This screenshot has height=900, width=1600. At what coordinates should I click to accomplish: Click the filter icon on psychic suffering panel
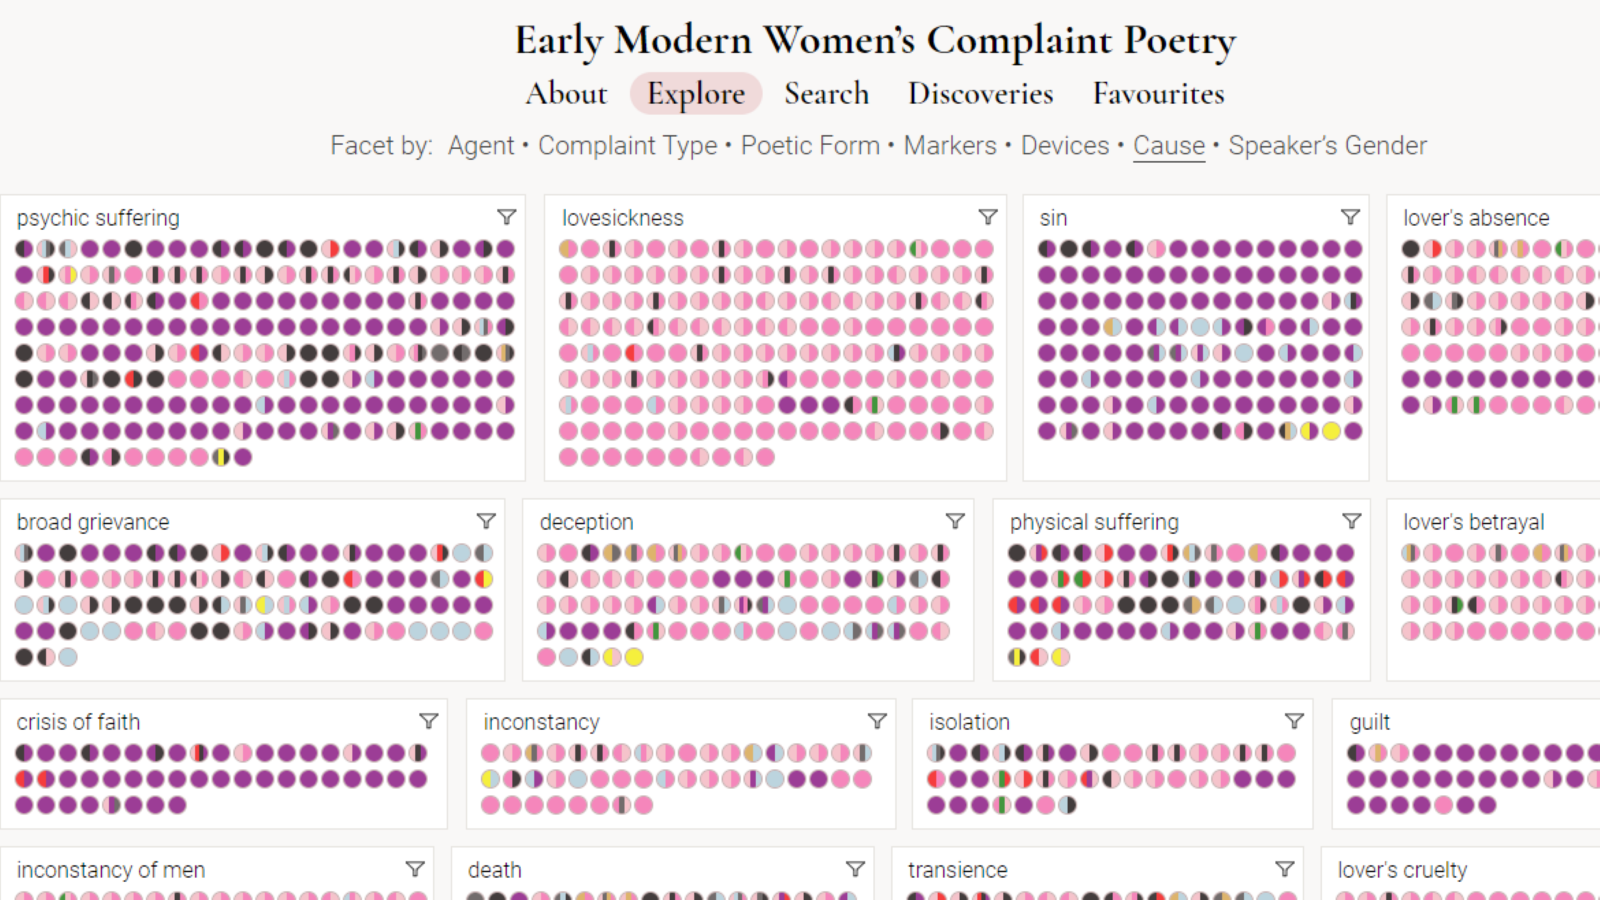pyautogui.click(x=507, y=217)
